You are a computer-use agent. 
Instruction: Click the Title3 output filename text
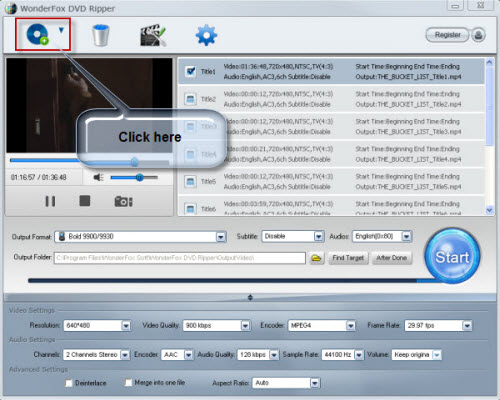point(408,132)
